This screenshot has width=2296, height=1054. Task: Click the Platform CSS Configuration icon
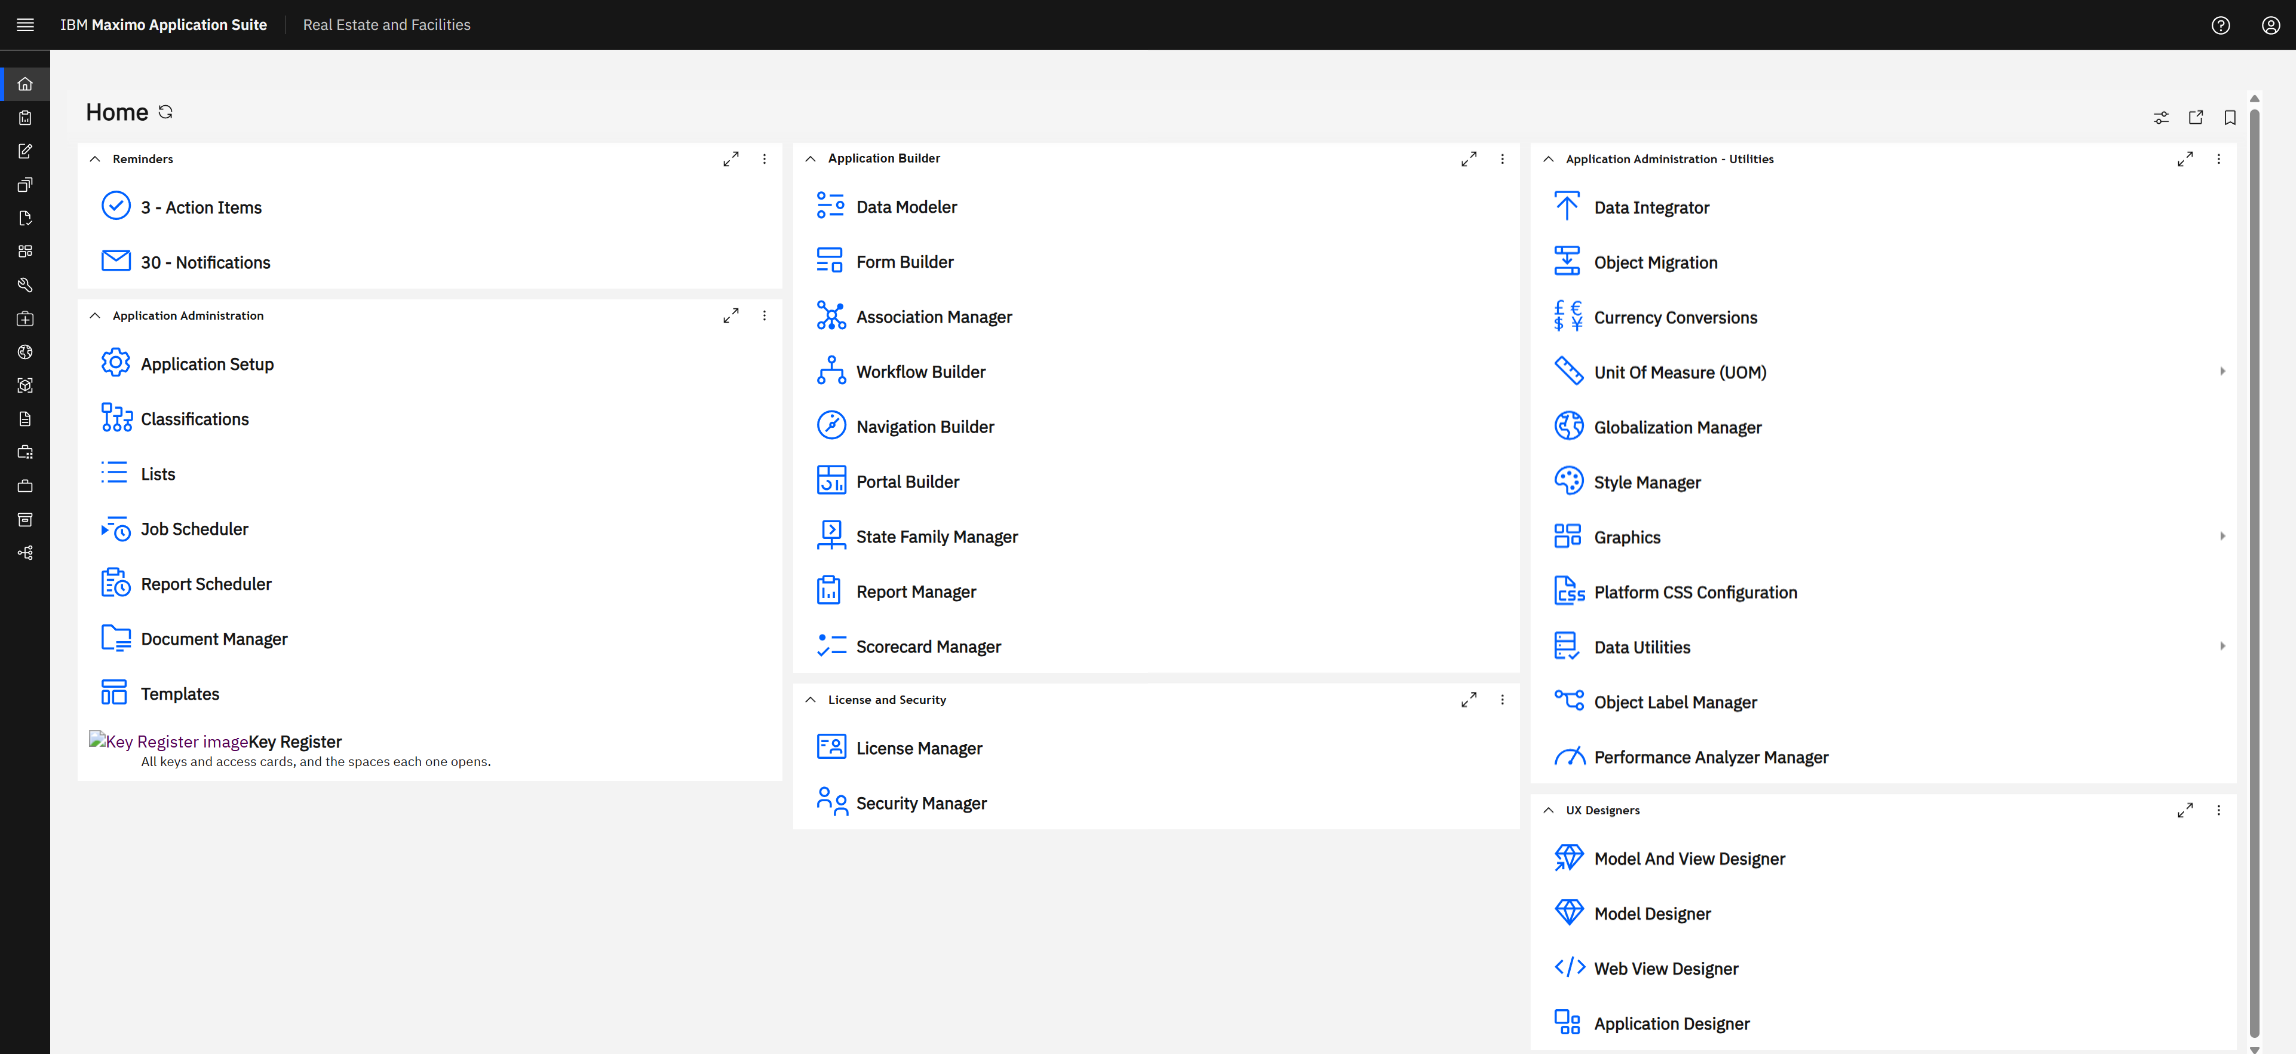pyautogui.click(x=1568, y=591)
